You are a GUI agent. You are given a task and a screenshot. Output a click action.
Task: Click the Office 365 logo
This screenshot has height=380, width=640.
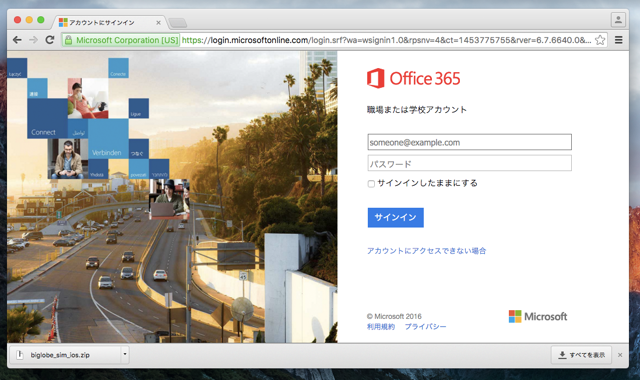point(413,78)
